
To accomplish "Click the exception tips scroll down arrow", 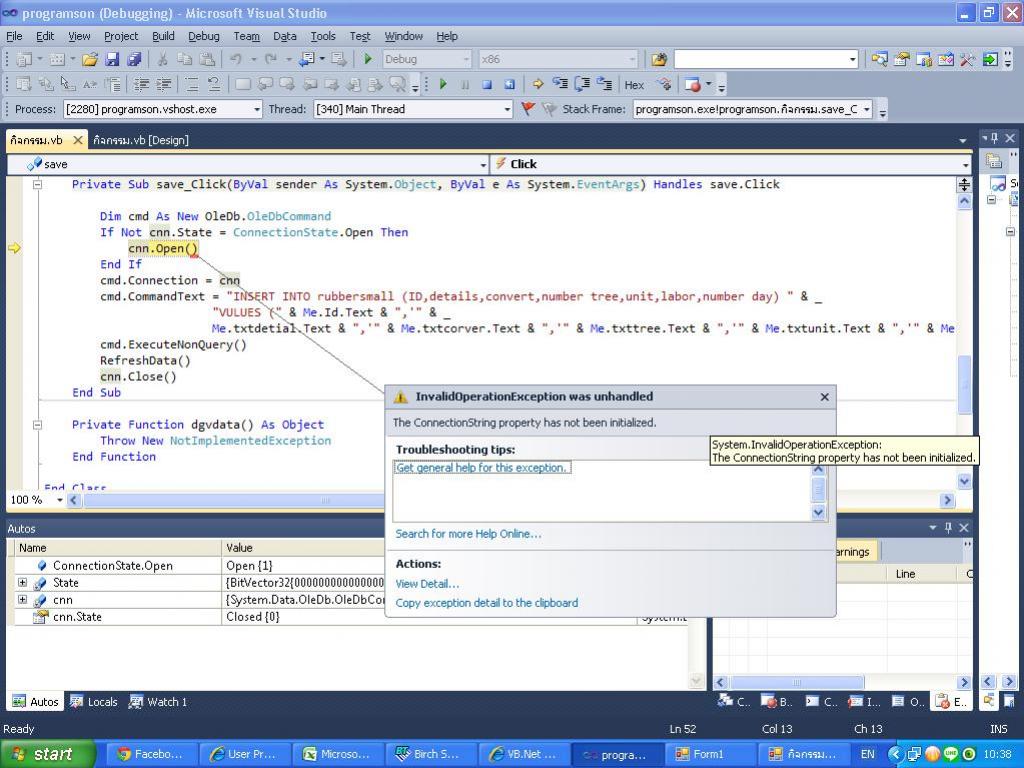I will pos(818,513).
